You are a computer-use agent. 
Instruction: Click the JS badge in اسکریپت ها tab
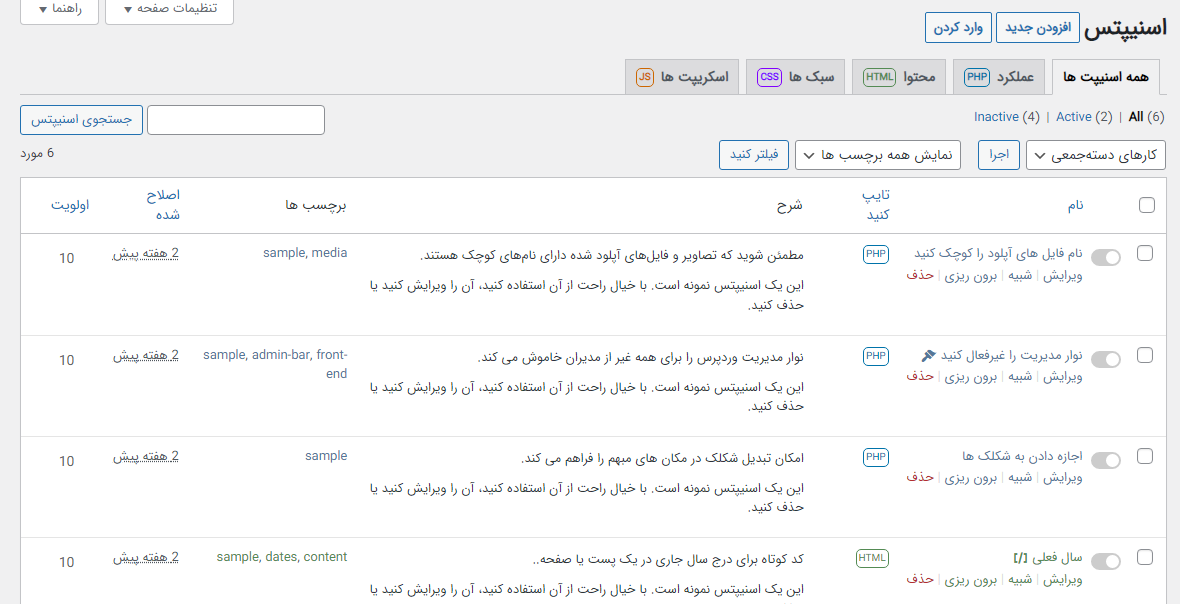click(645, 77)
